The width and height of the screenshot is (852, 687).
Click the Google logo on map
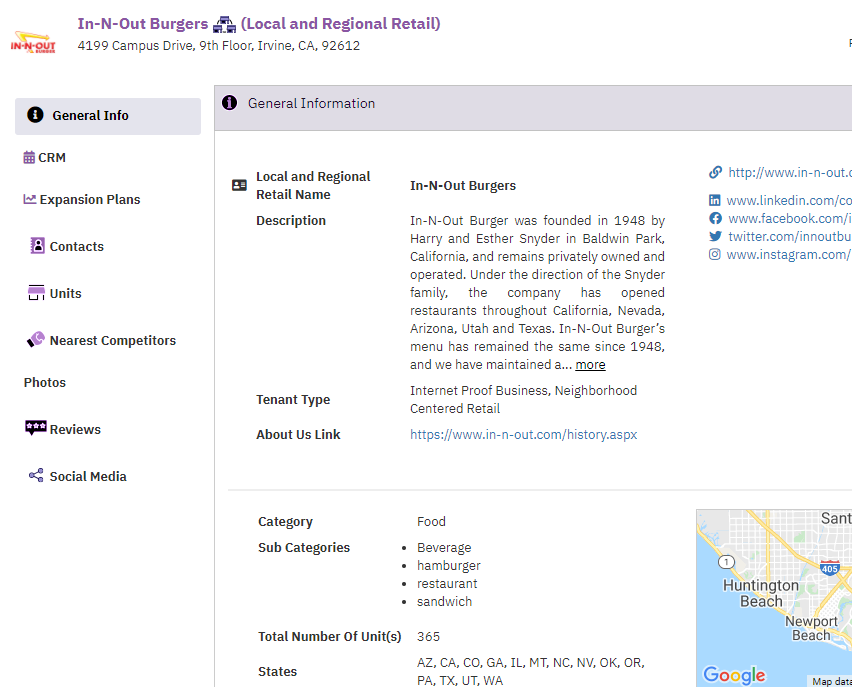click(734, 675)
